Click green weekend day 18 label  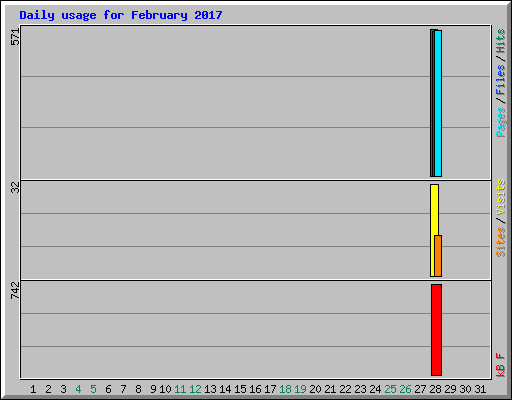pyautogui.click(x=285, y=389)
